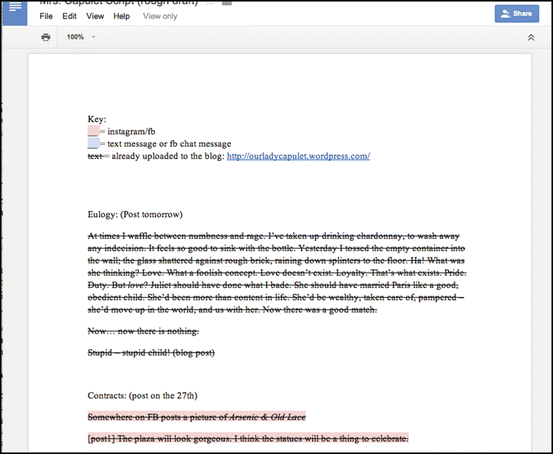Click the blue text message key swatch
Screen dimensions: 553x454
93,143
